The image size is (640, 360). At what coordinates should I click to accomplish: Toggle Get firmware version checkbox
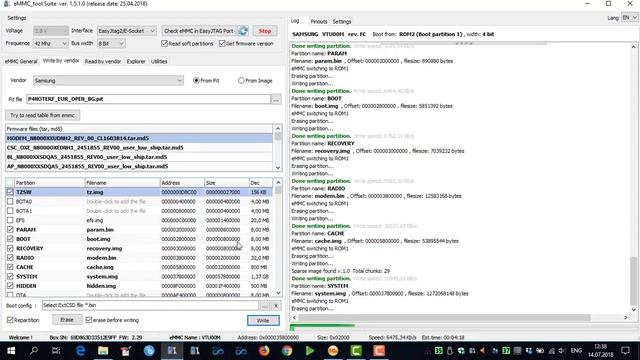click(222, 43)
